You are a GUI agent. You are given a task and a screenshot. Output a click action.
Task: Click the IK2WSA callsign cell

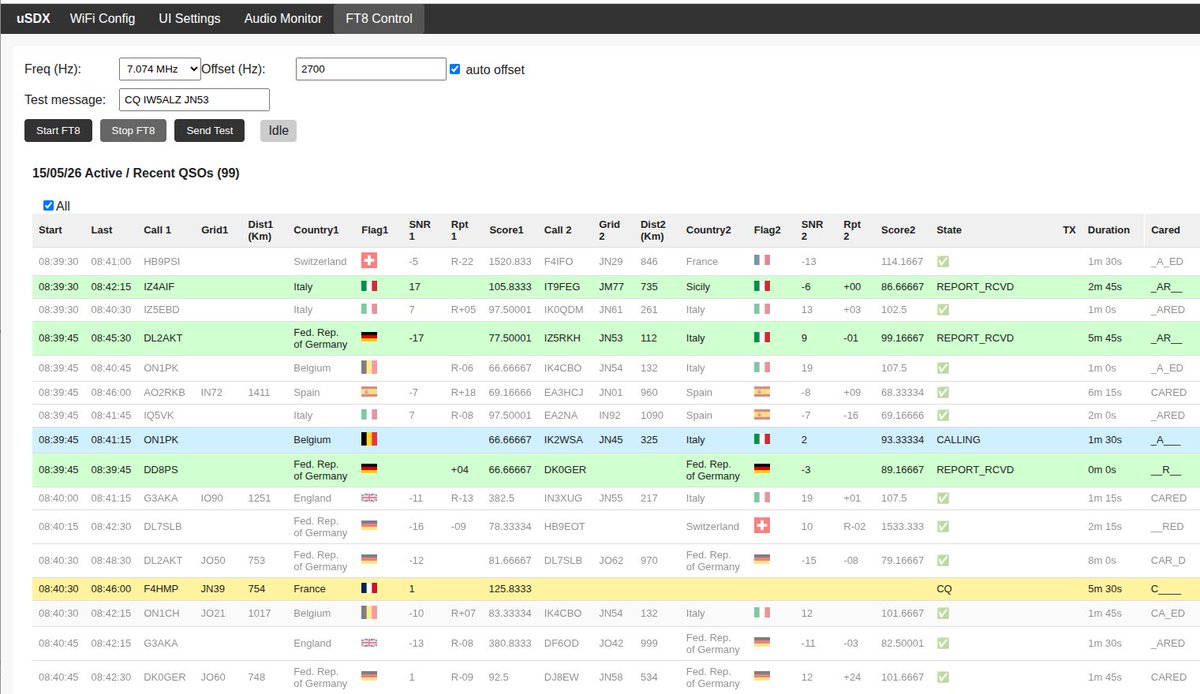pos(564,439)
